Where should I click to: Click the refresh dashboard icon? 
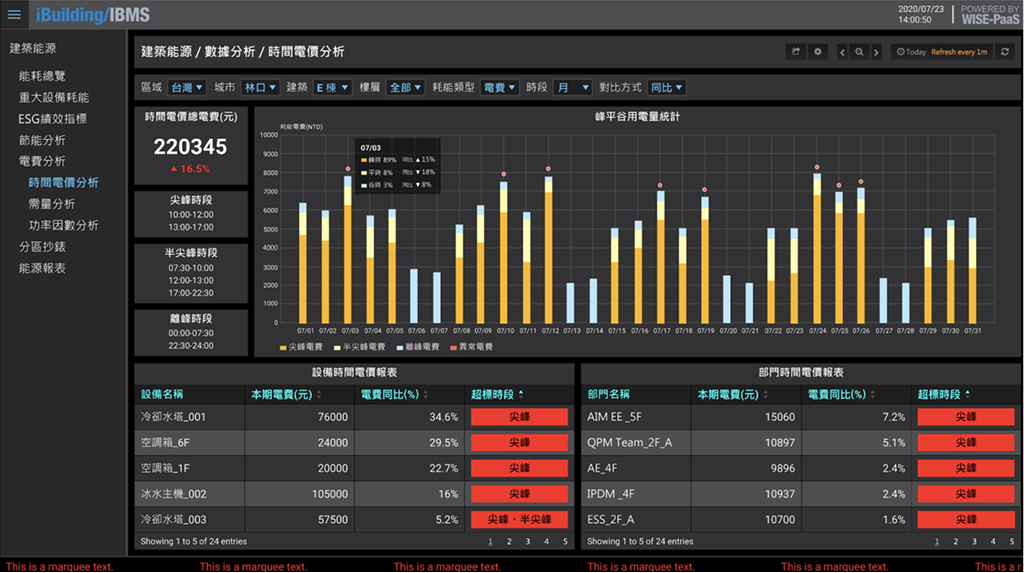coord(1005,52)
